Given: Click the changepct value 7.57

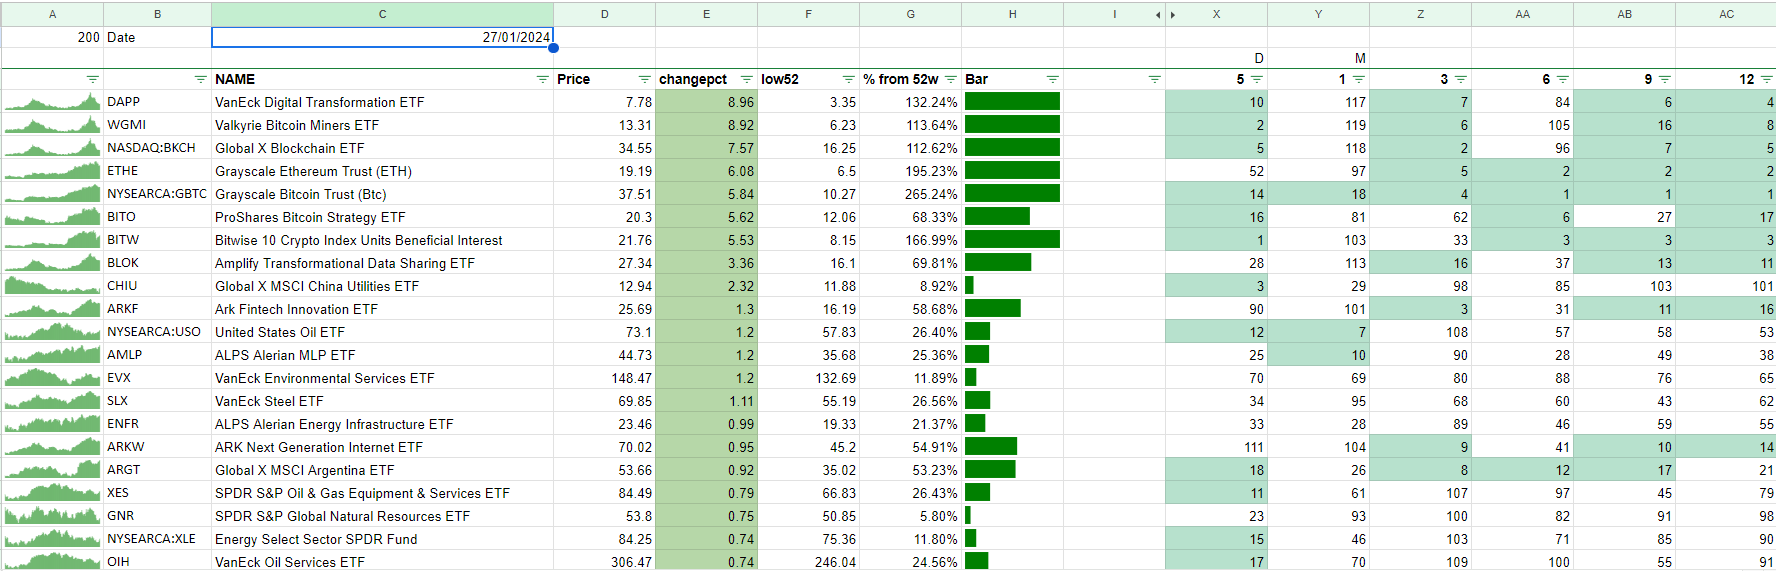Looking at the screenshot, I should click(x=706, y=148).
